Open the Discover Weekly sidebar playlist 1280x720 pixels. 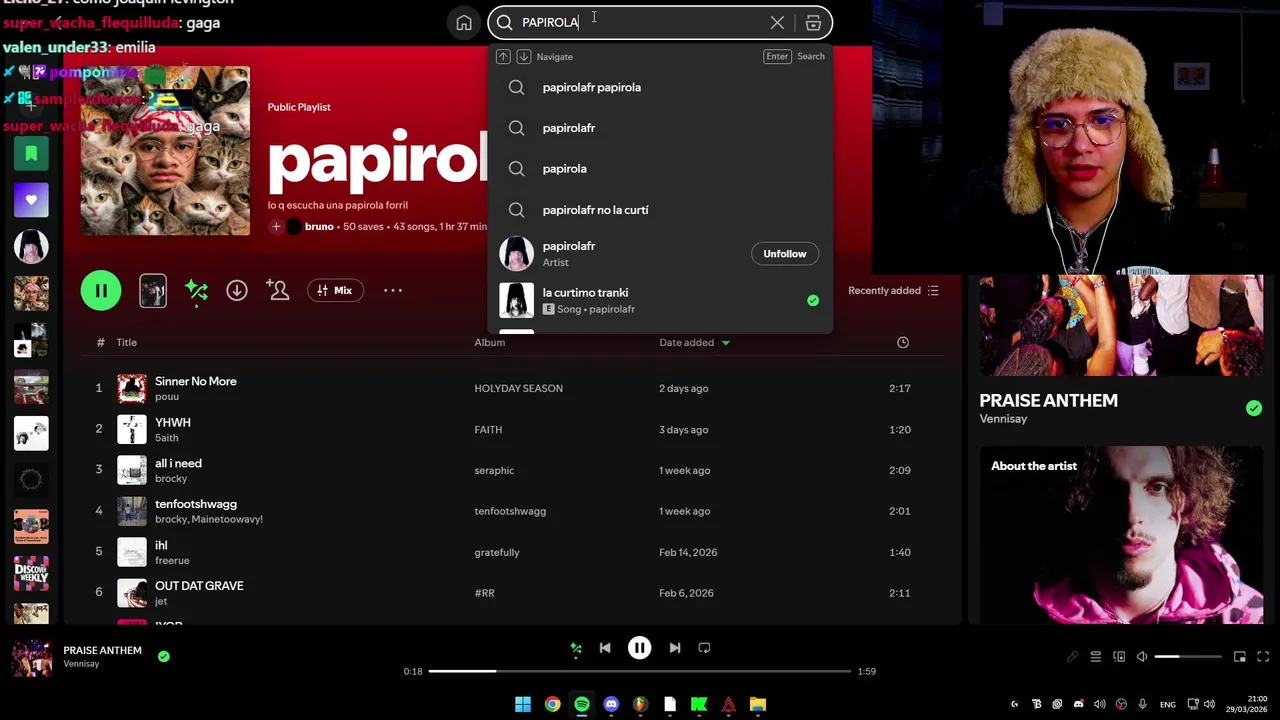31,573
